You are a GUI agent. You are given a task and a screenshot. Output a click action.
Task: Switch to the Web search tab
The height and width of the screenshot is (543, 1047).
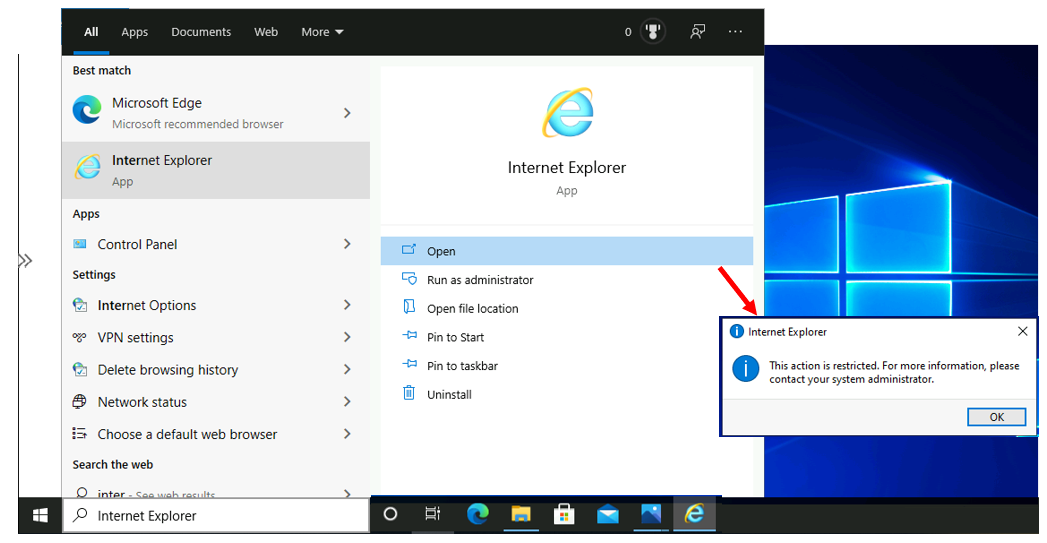coord(266,31)
